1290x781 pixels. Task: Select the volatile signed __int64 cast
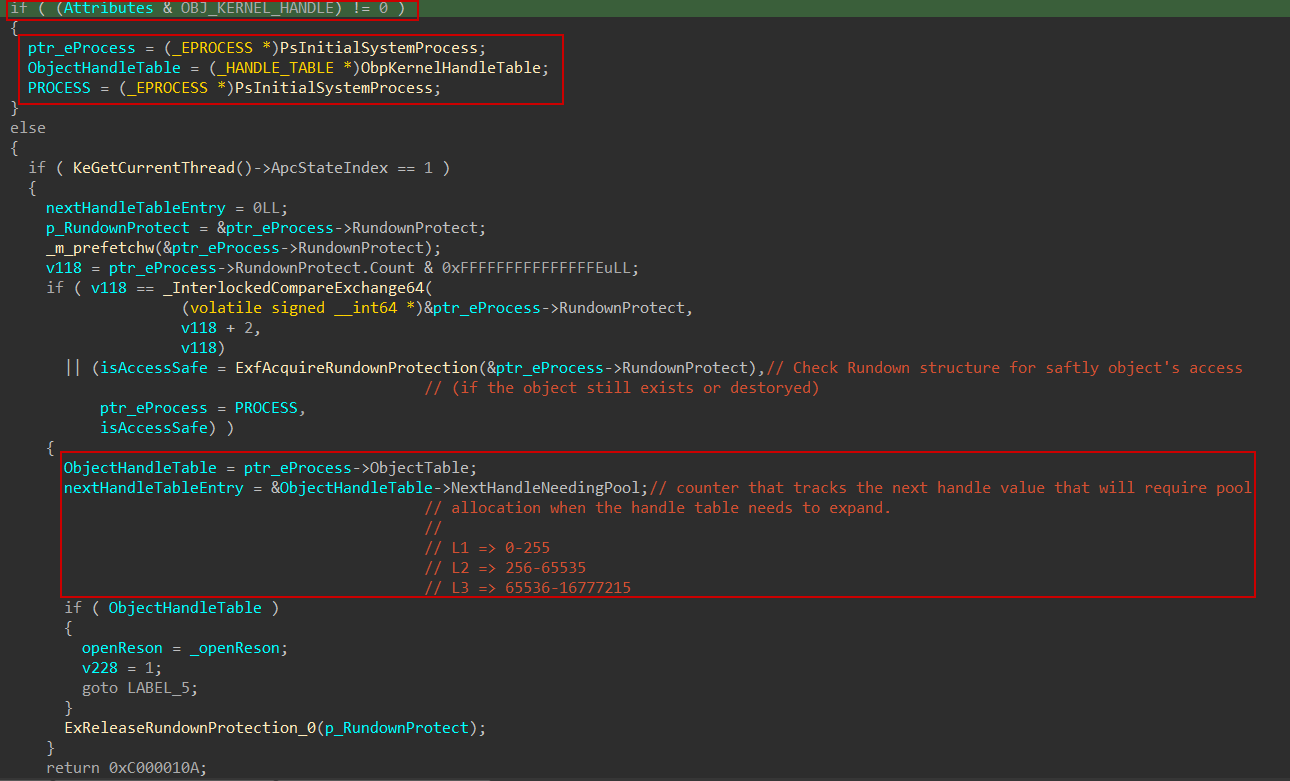pyautogui.click(x=302, y=308)
